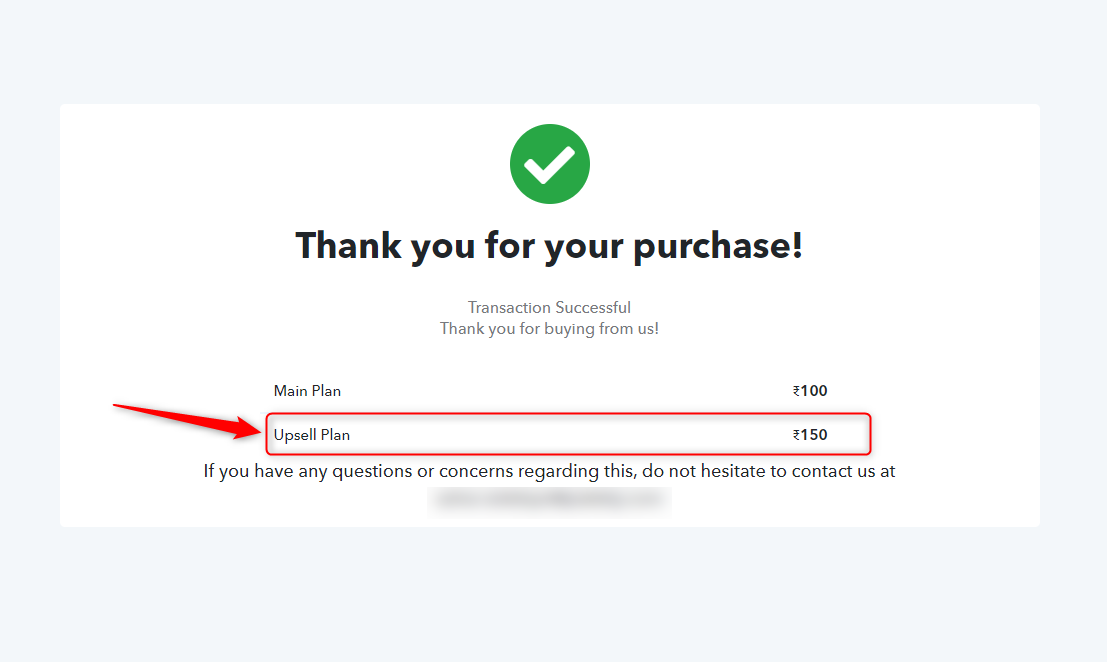Click the blurred contact email address

click(549, 500)
